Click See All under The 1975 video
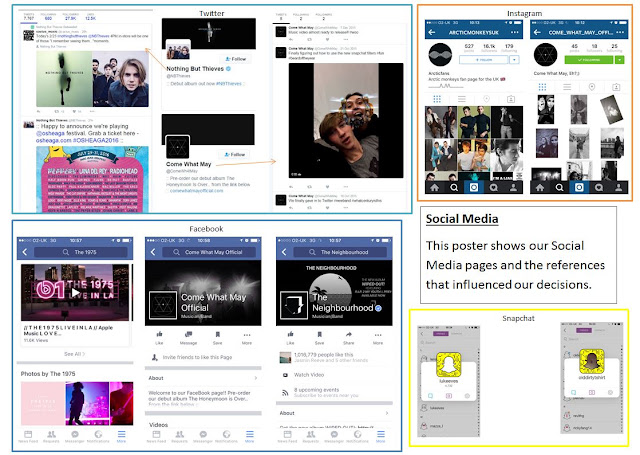Screen dimensions: 640x455 pyautogui.click(x=74, y=354)
